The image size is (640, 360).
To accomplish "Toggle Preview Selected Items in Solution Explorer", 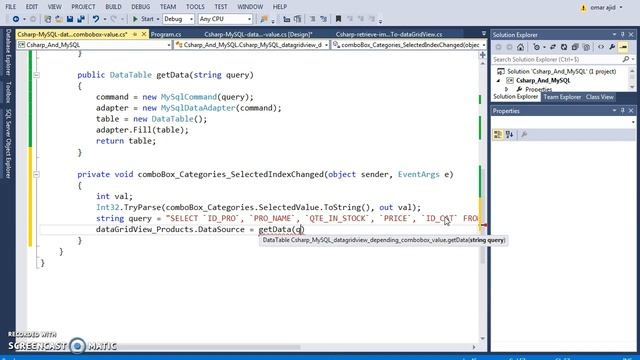I will (623, 47).
